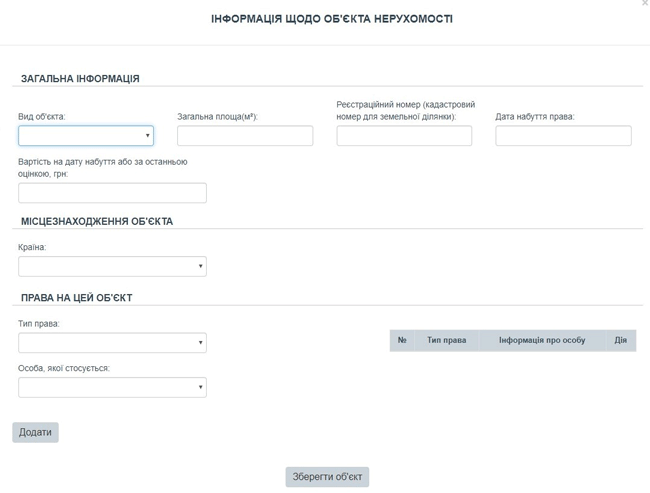The image size is (650, 493).
Task: Focus the Реєстраційний номер input field
Action: (404, 136)
